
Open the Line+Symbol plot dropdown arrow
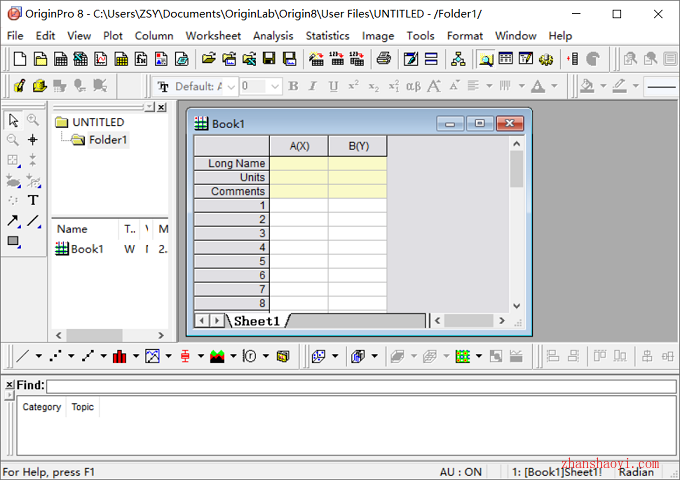point(104,356)
